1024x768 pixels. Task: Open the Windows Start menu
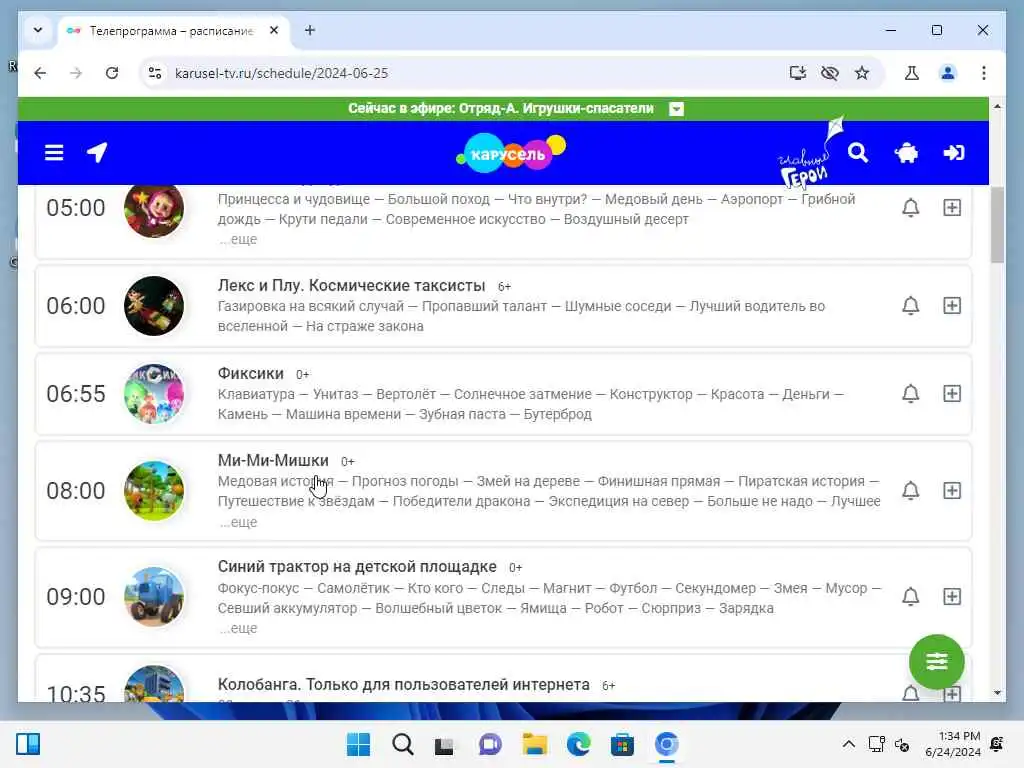[x=358, y=744]
